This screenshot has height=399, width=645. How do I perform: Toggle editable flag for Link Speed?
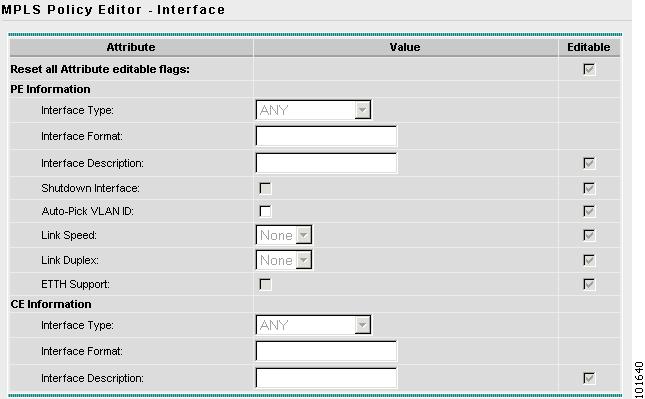point(589,235)
